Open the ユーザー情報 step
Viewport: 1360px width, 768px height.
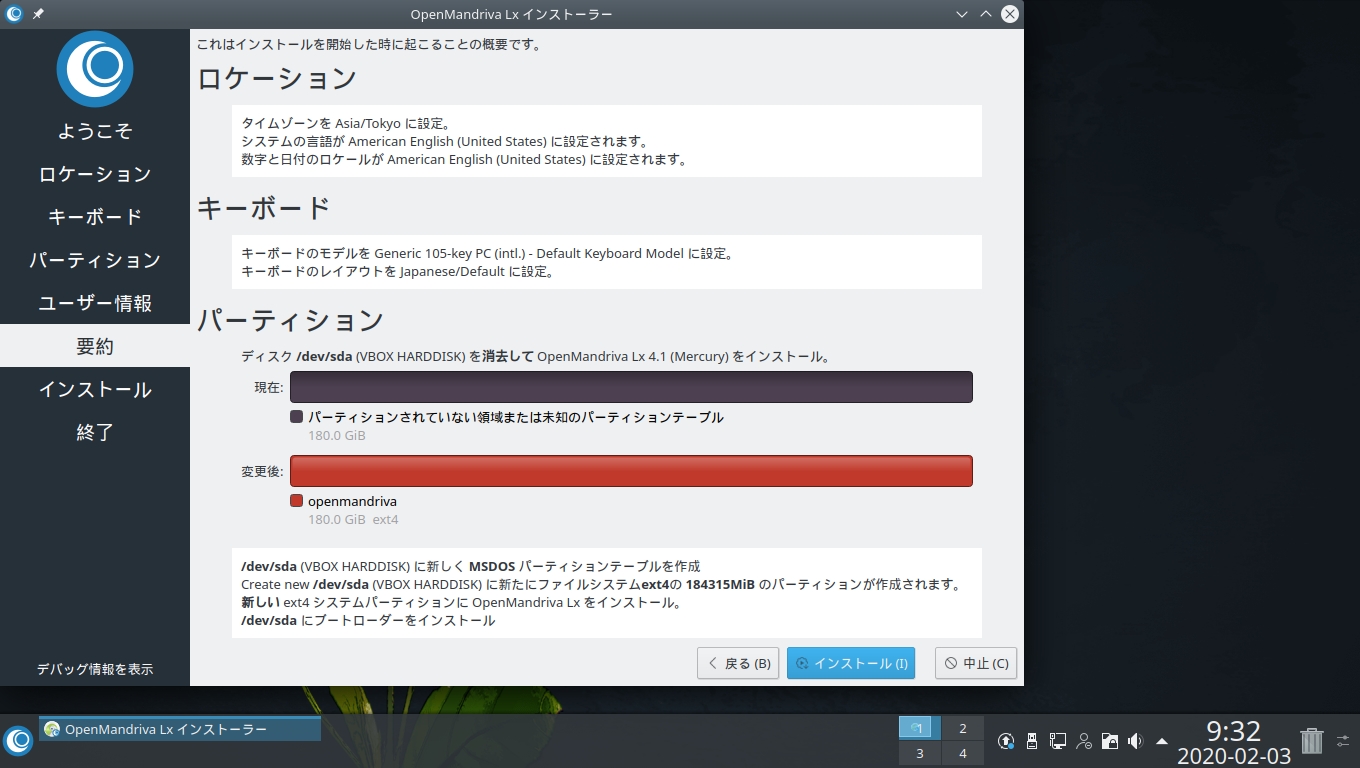(x=95, y=303)
